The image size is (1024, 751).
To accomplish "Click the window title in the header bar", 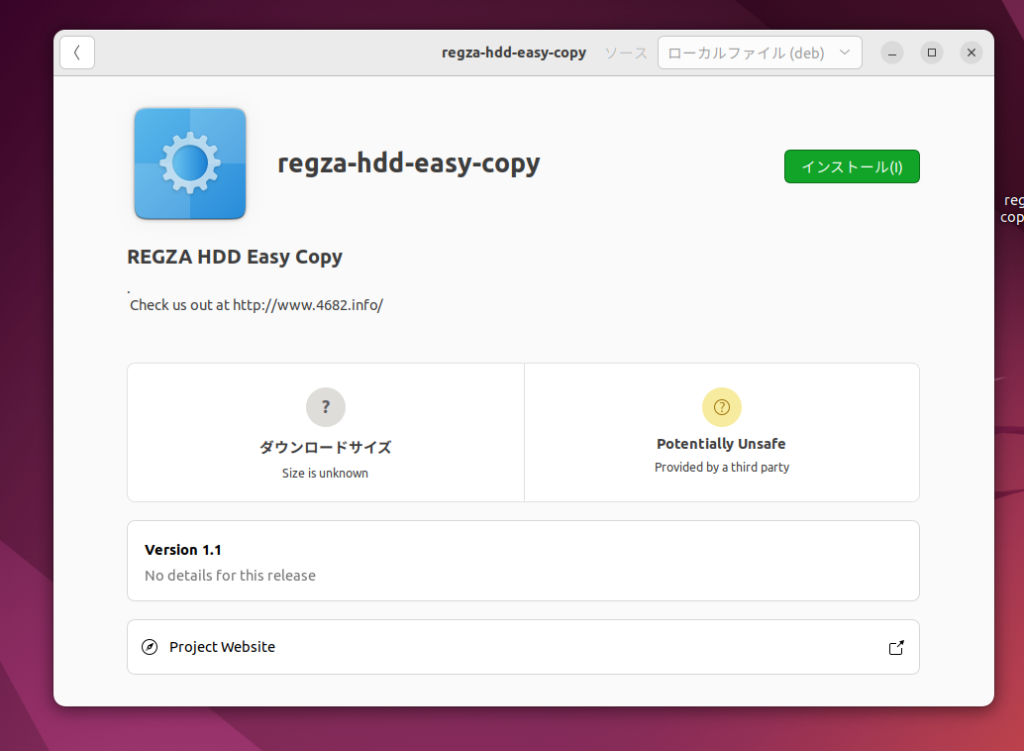I will (513, 53).
